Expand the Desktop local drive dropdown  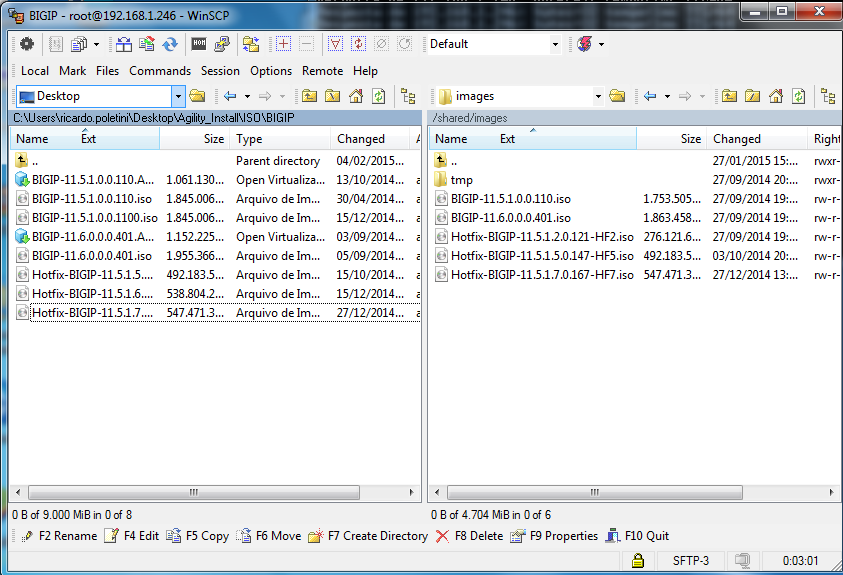178,96
